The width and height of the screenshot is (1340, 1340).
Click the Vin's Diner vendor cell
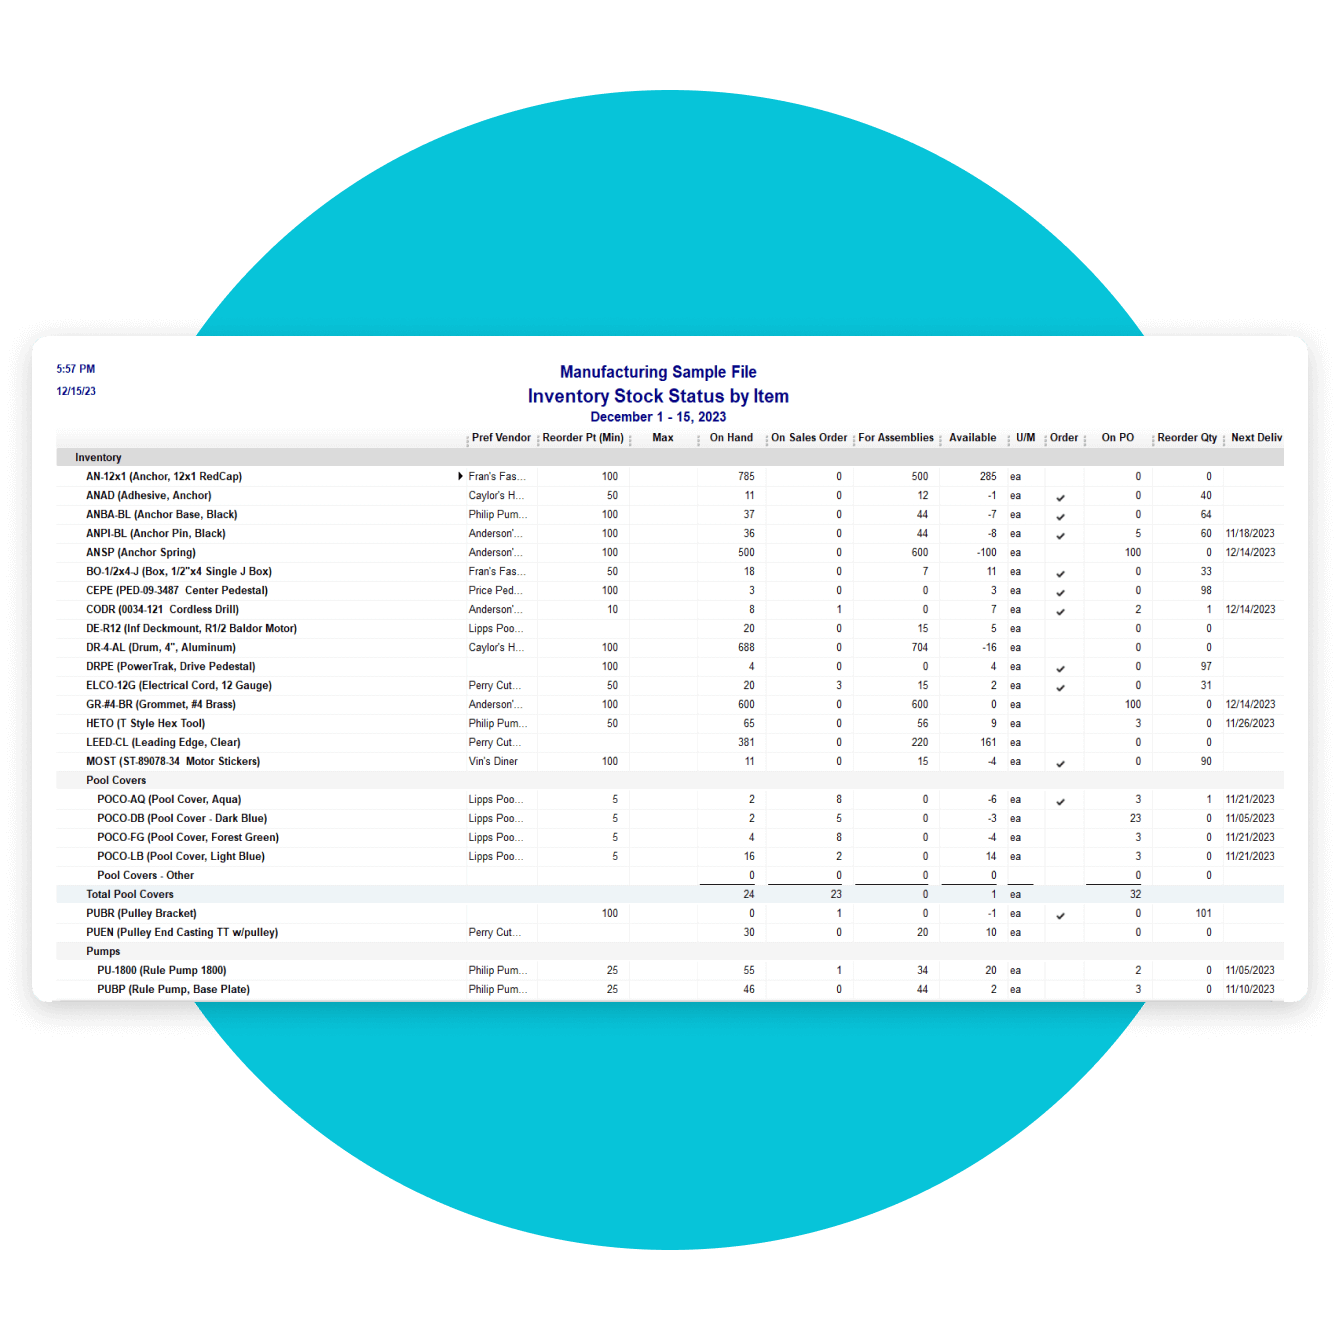(x=493, y=761)
